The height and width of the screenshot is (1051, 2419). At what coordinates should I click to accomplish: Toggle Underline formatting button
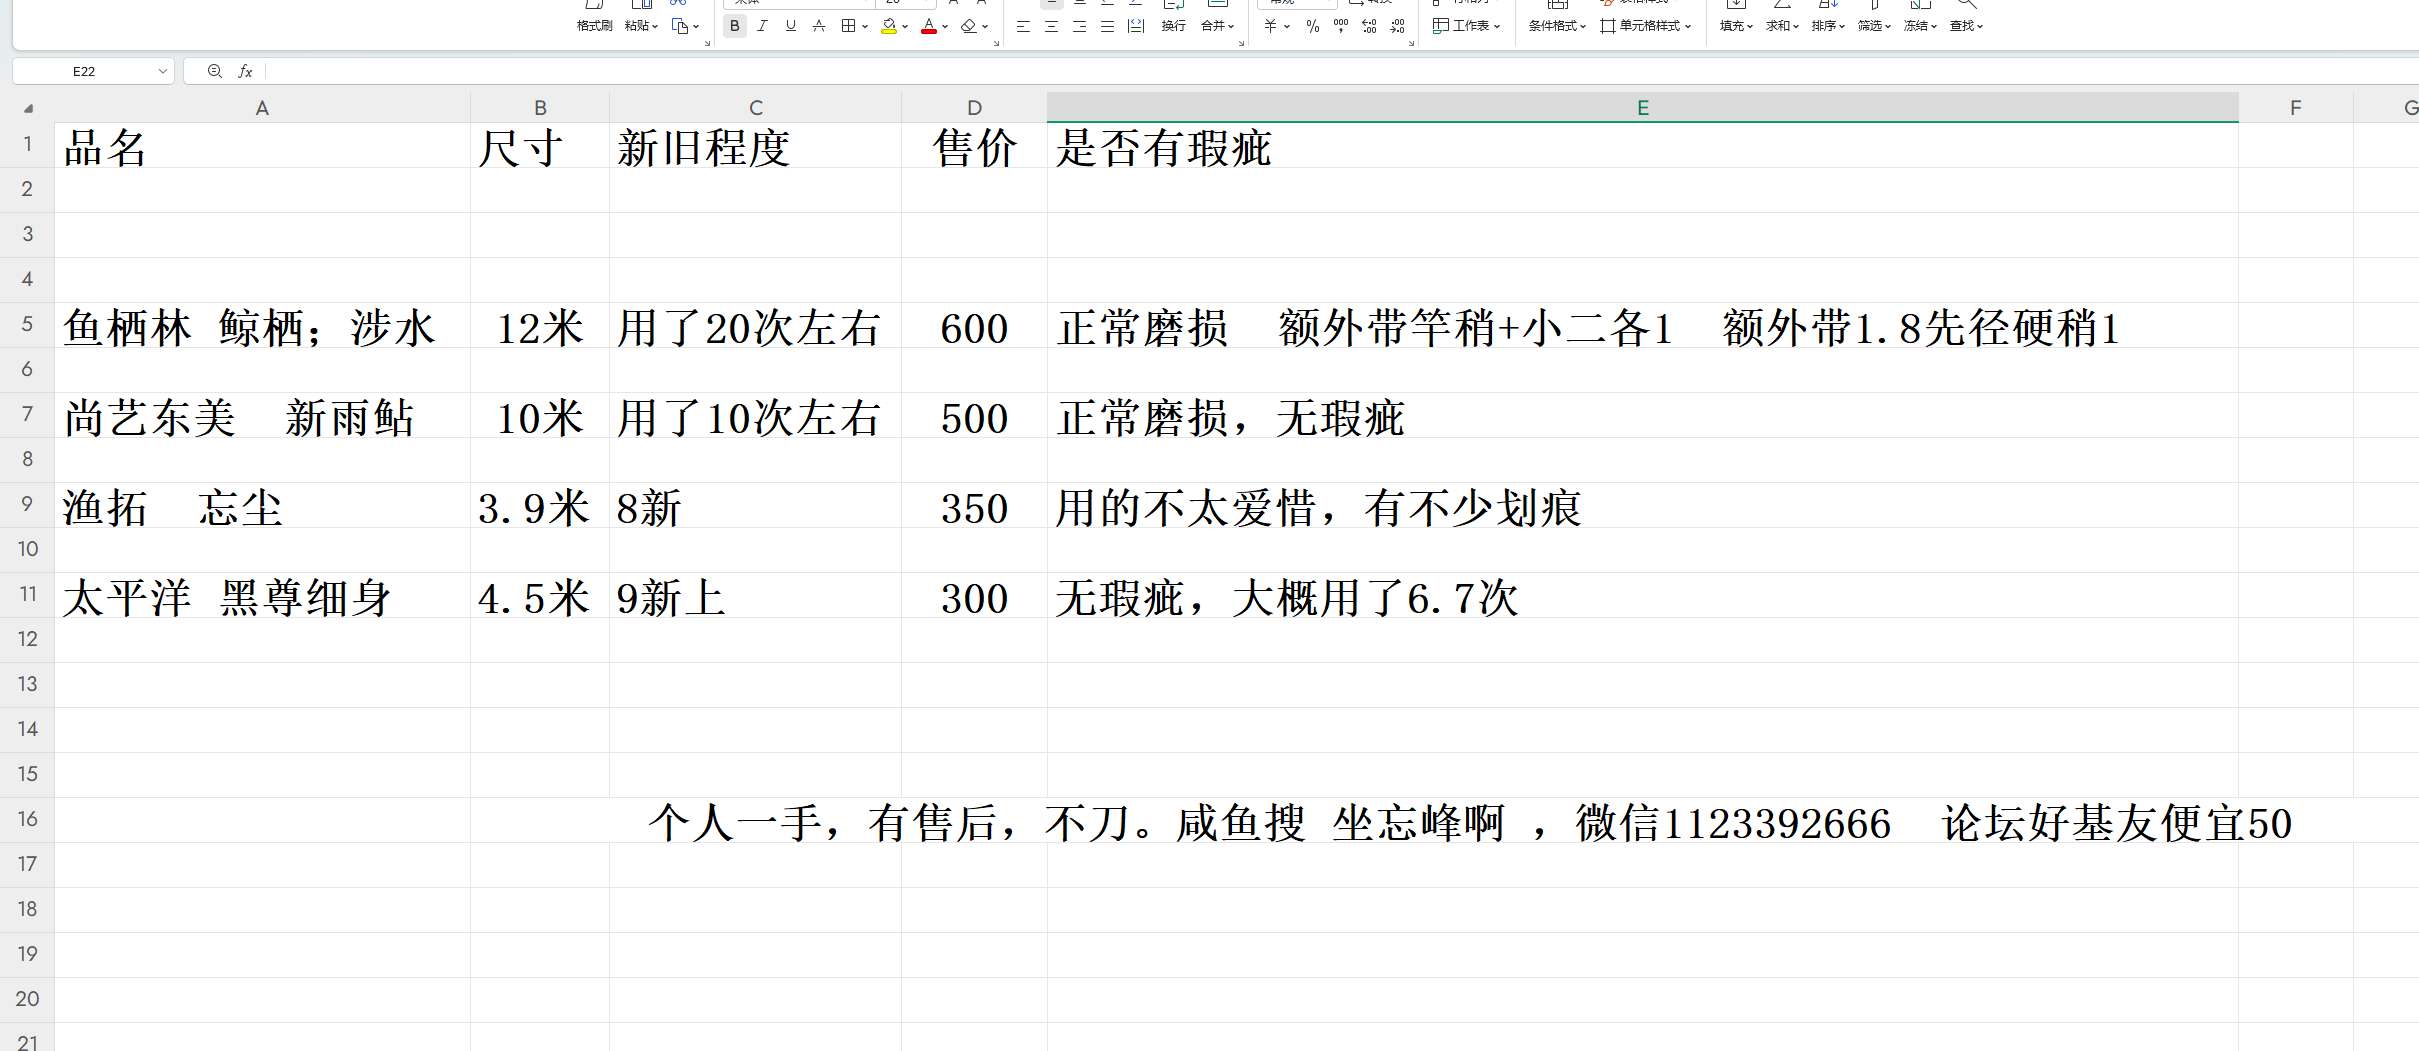click(791, 26)
